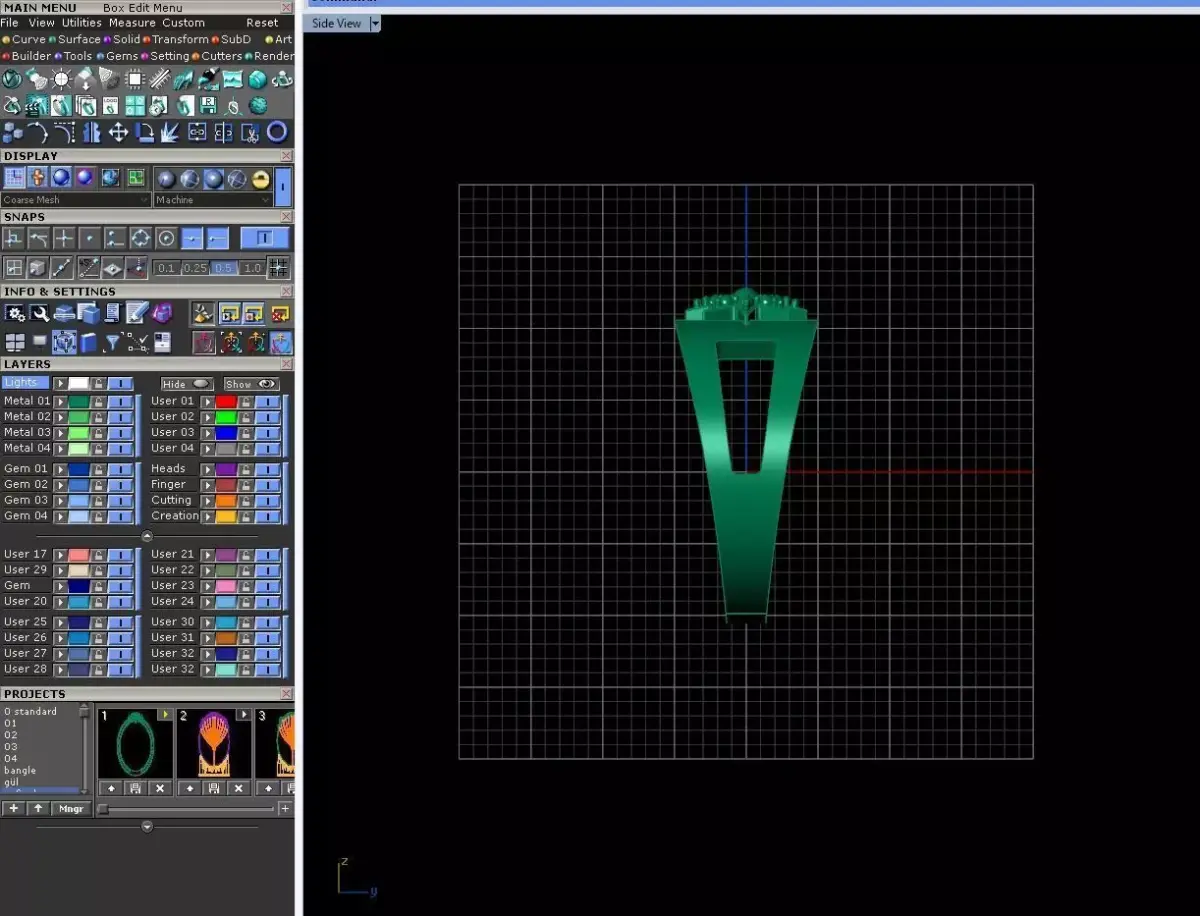The height and width of the screenshot is (916, 1200).
Task: Click the orange swatch of Cutting layer
Action: [x=226, y=501]
